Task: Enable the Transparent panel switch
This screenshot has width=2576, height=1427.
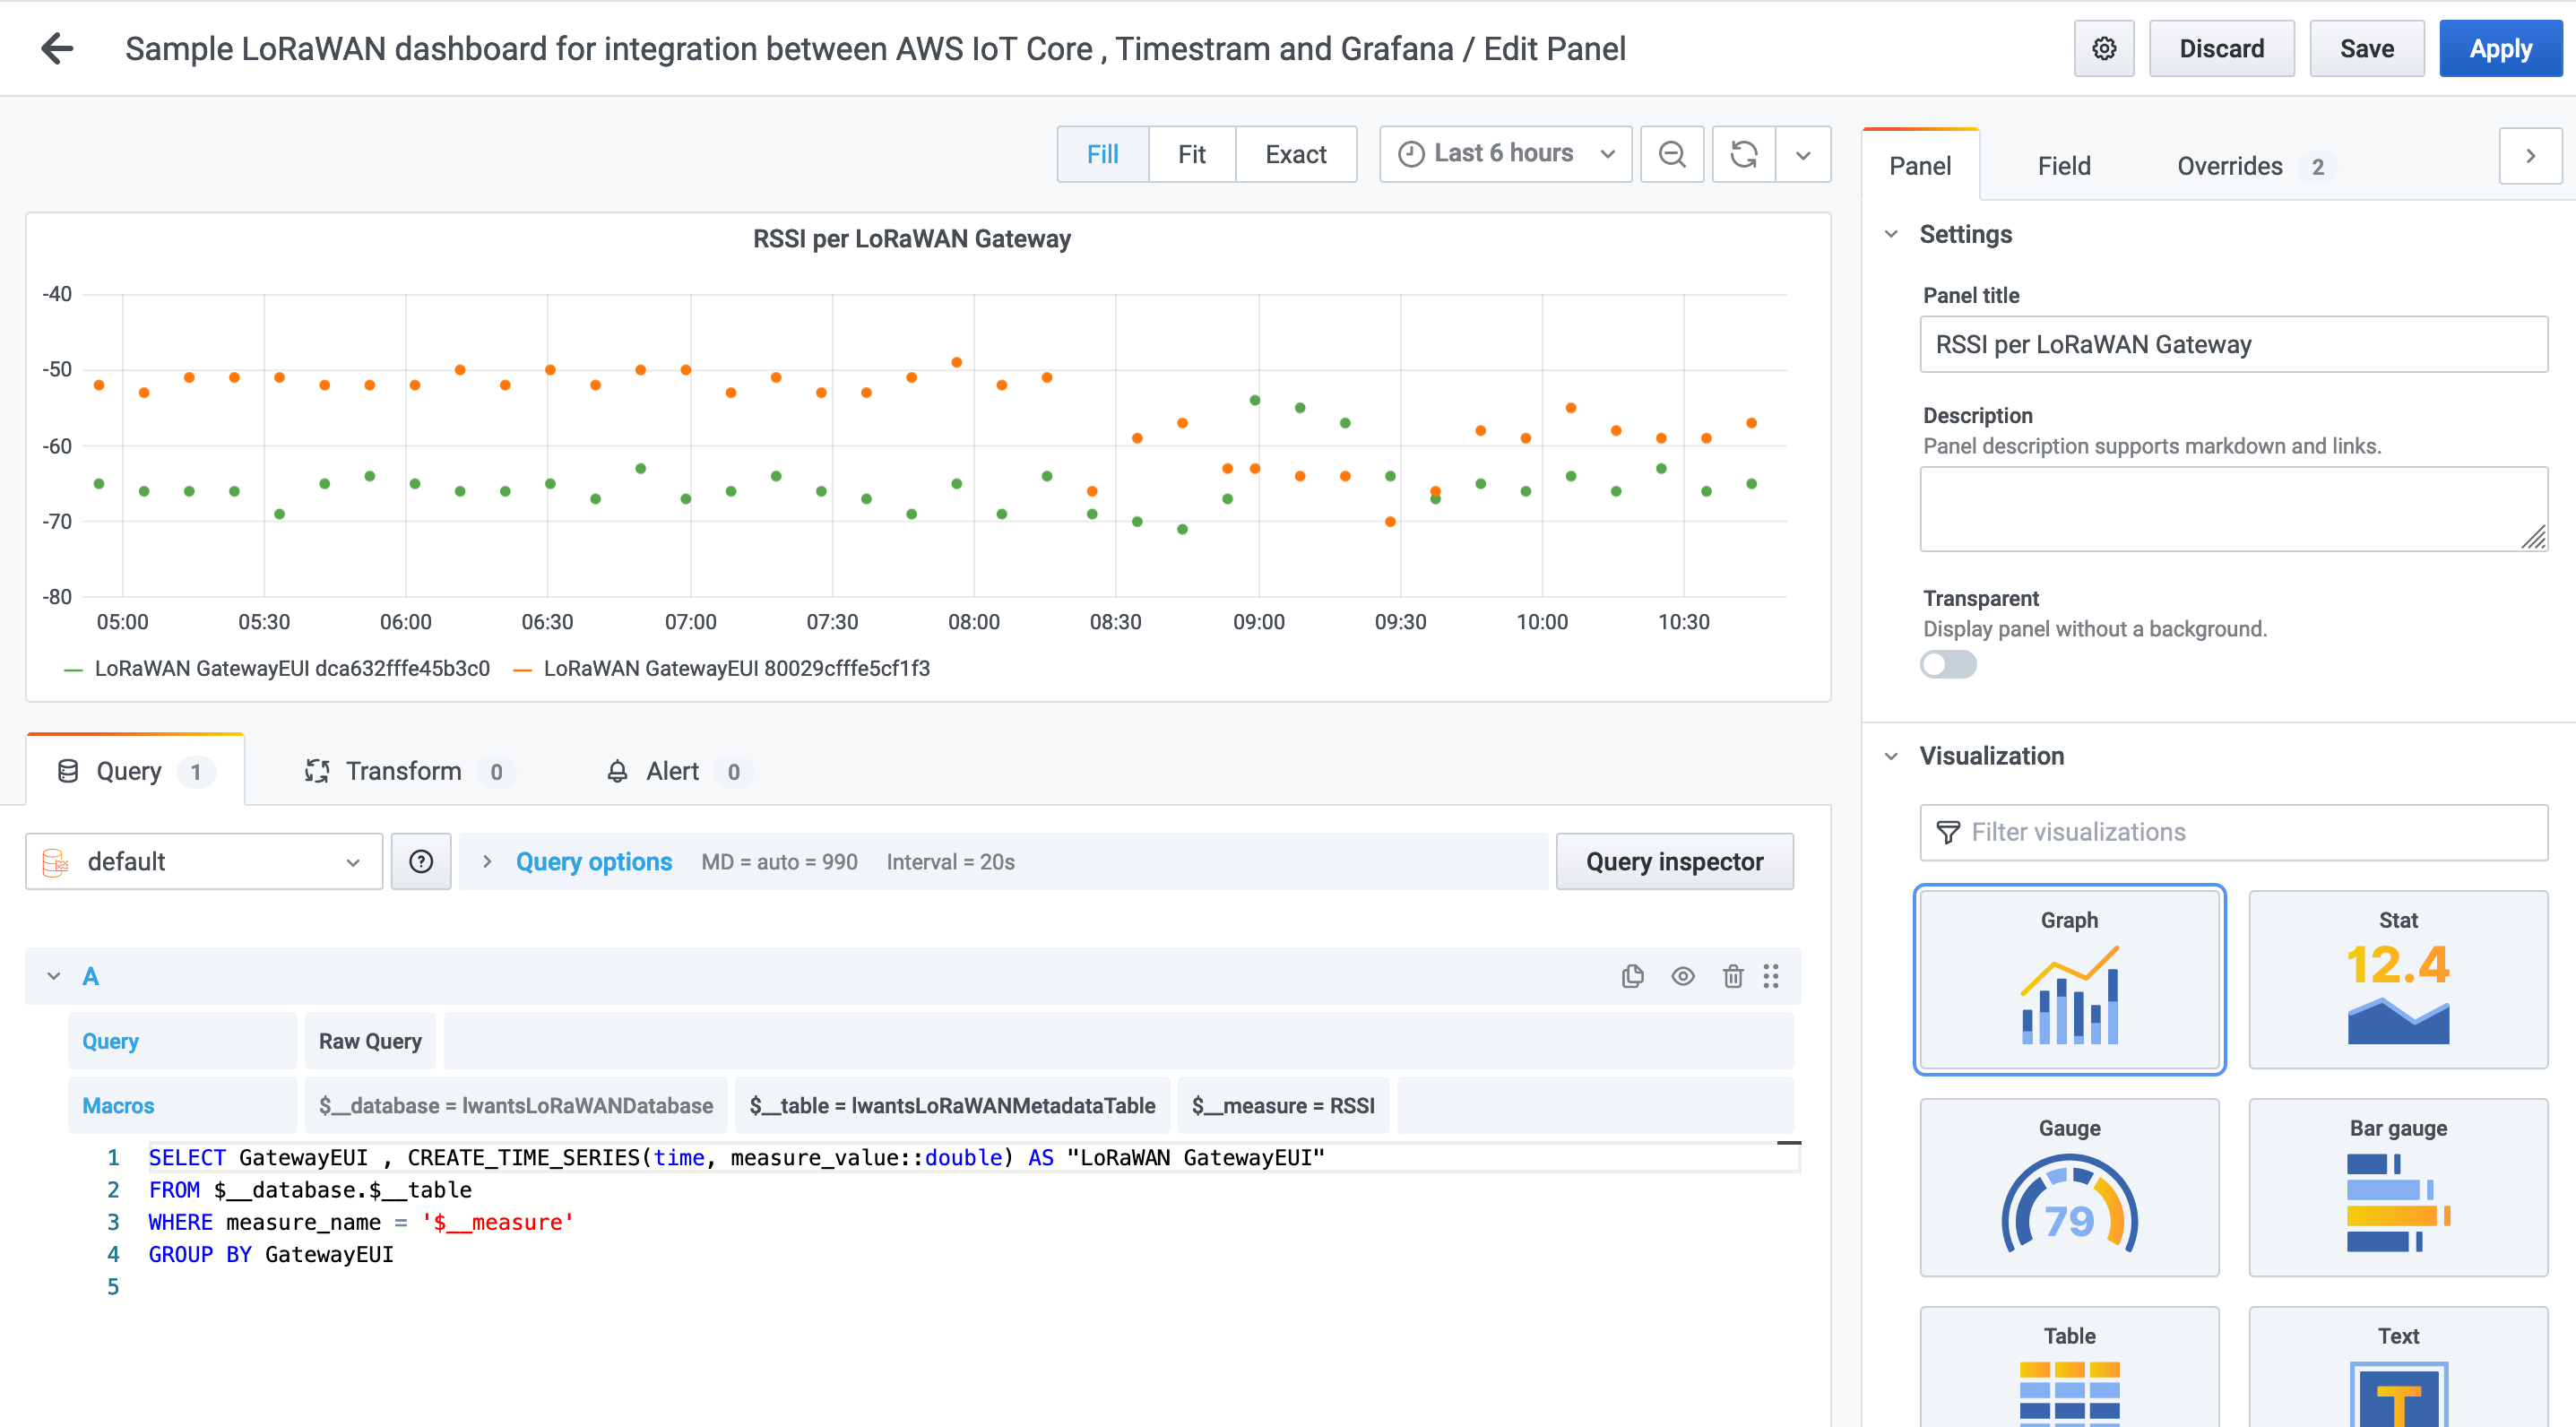Action: tap(1948, 664)
